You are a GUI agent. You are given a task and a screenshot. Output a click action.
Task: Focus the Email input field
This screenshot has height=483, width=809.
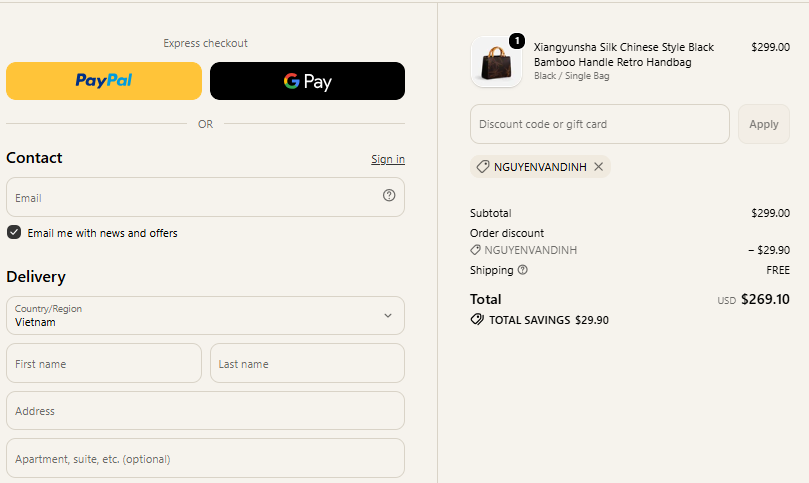(x=205, y=197)
